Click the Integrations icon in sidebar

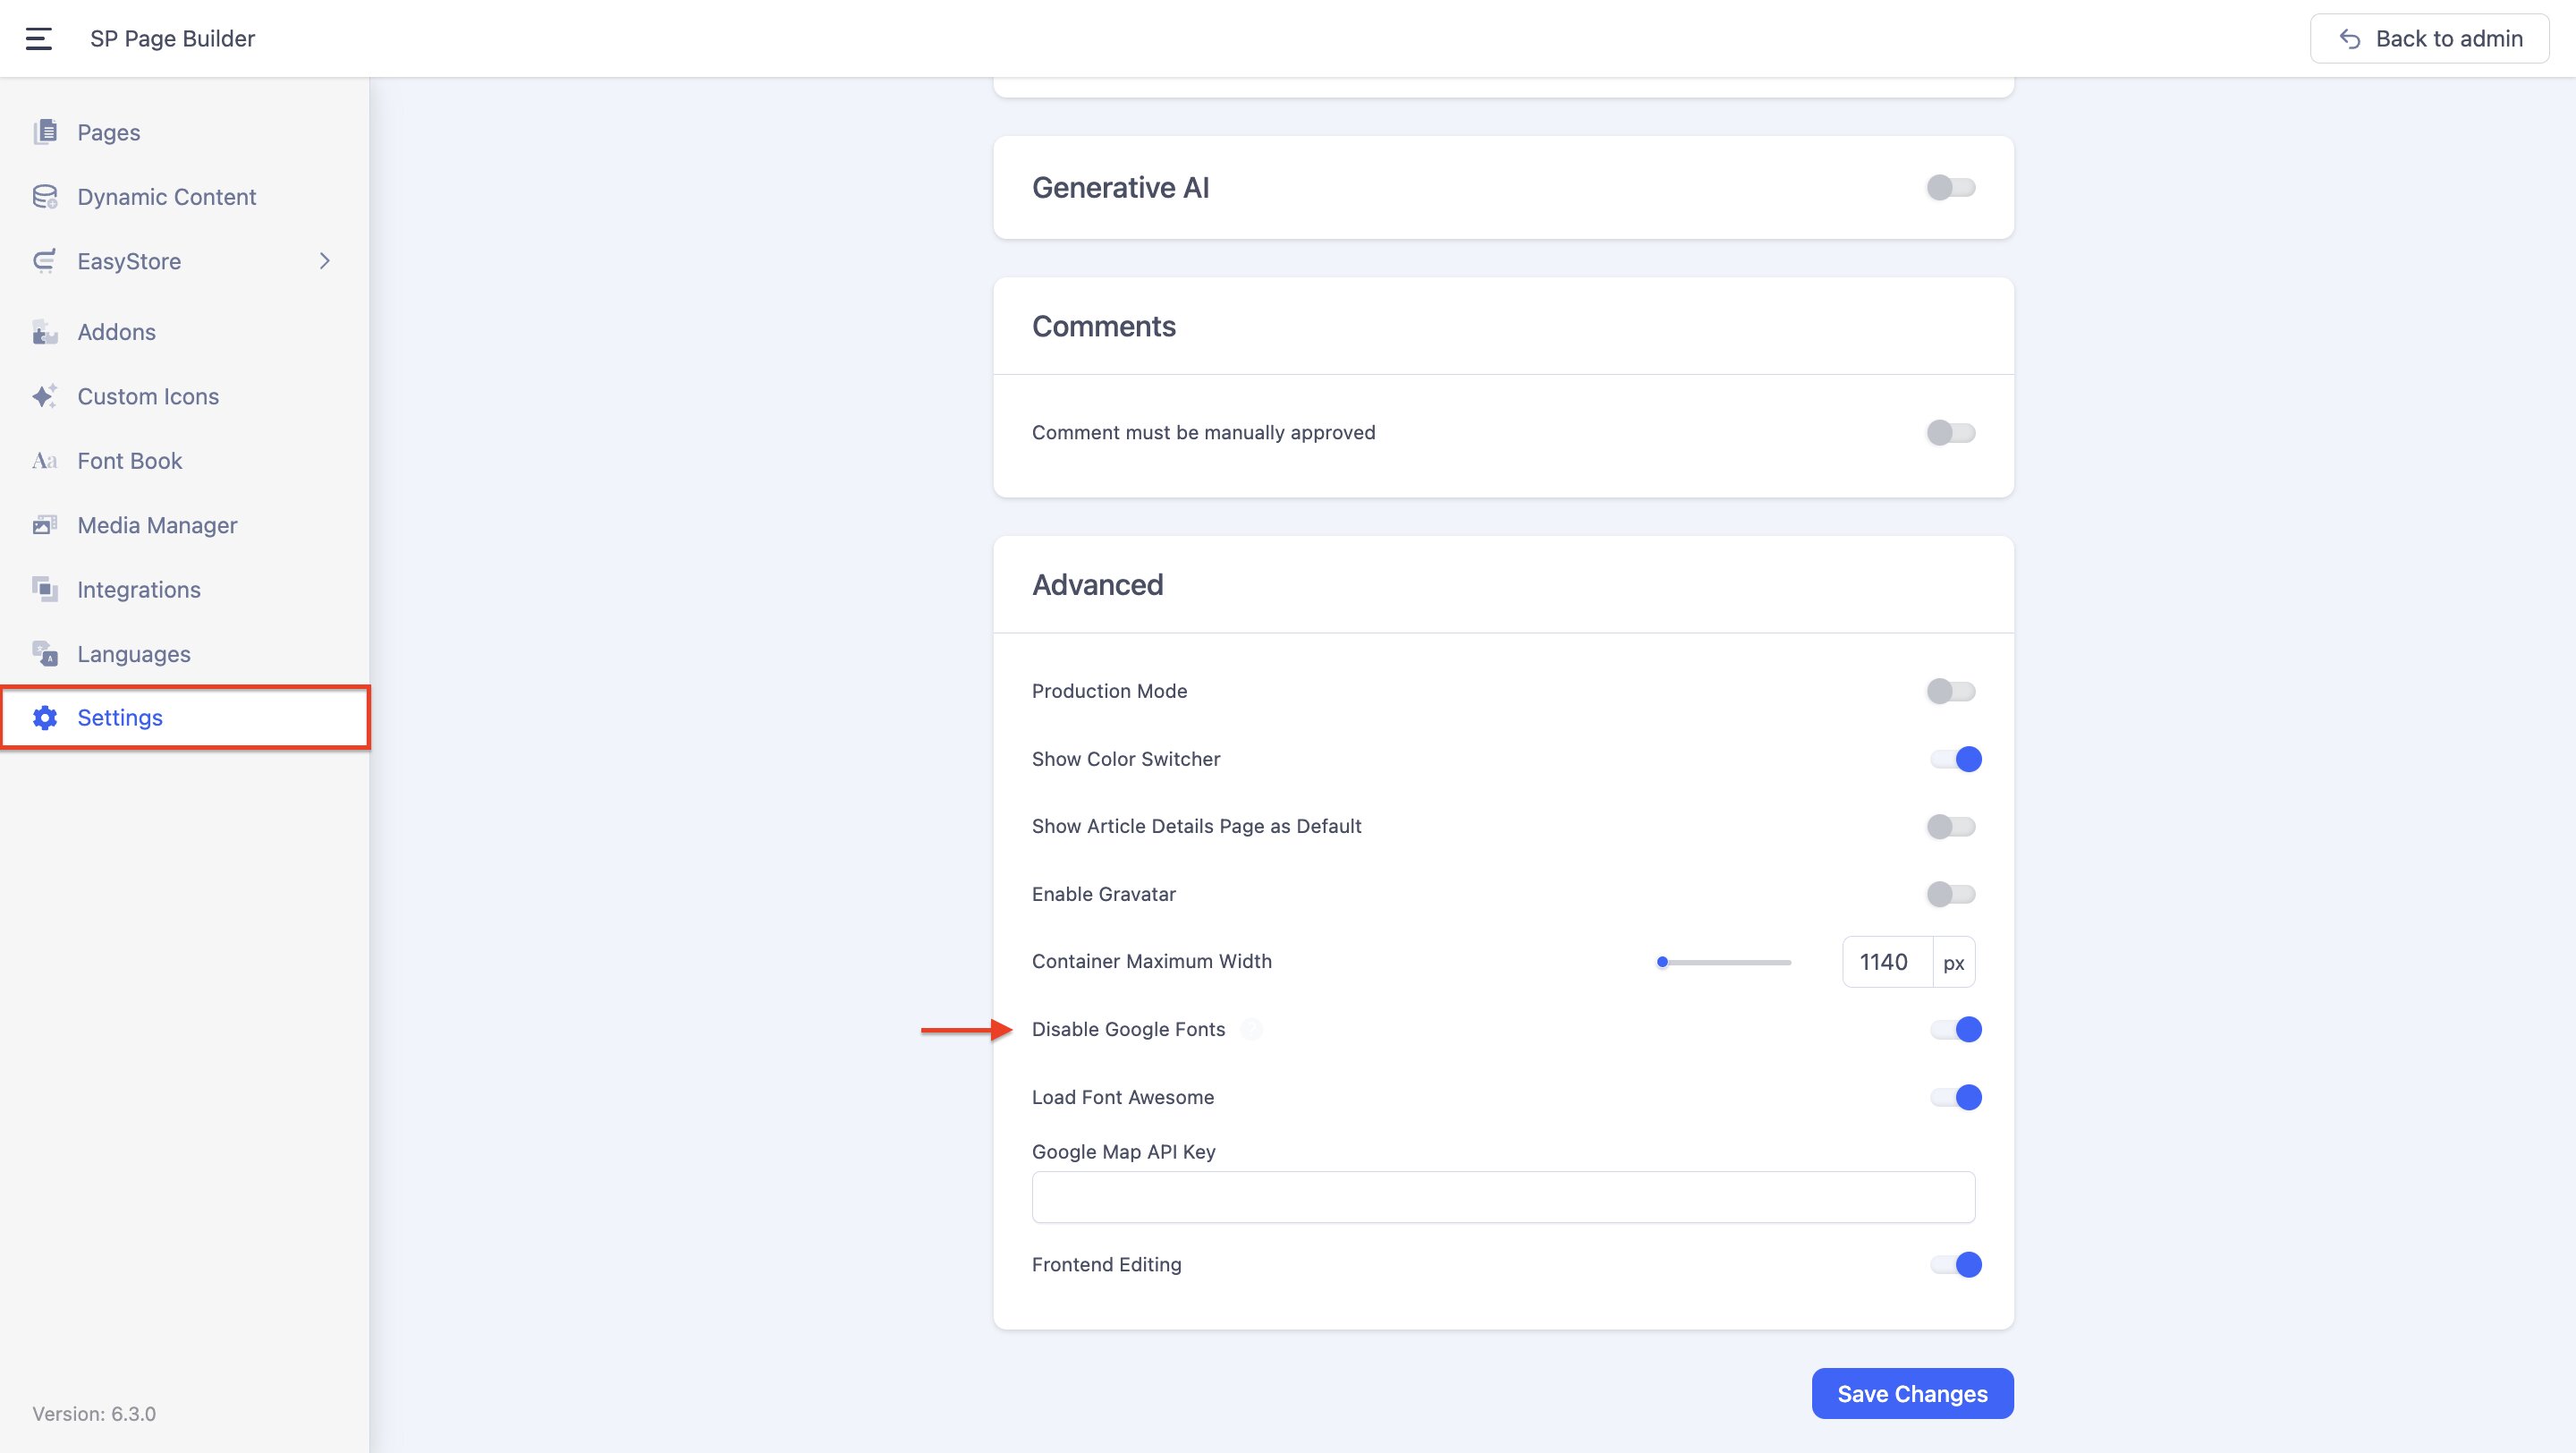pyautogui.click(x=45, y=590)
